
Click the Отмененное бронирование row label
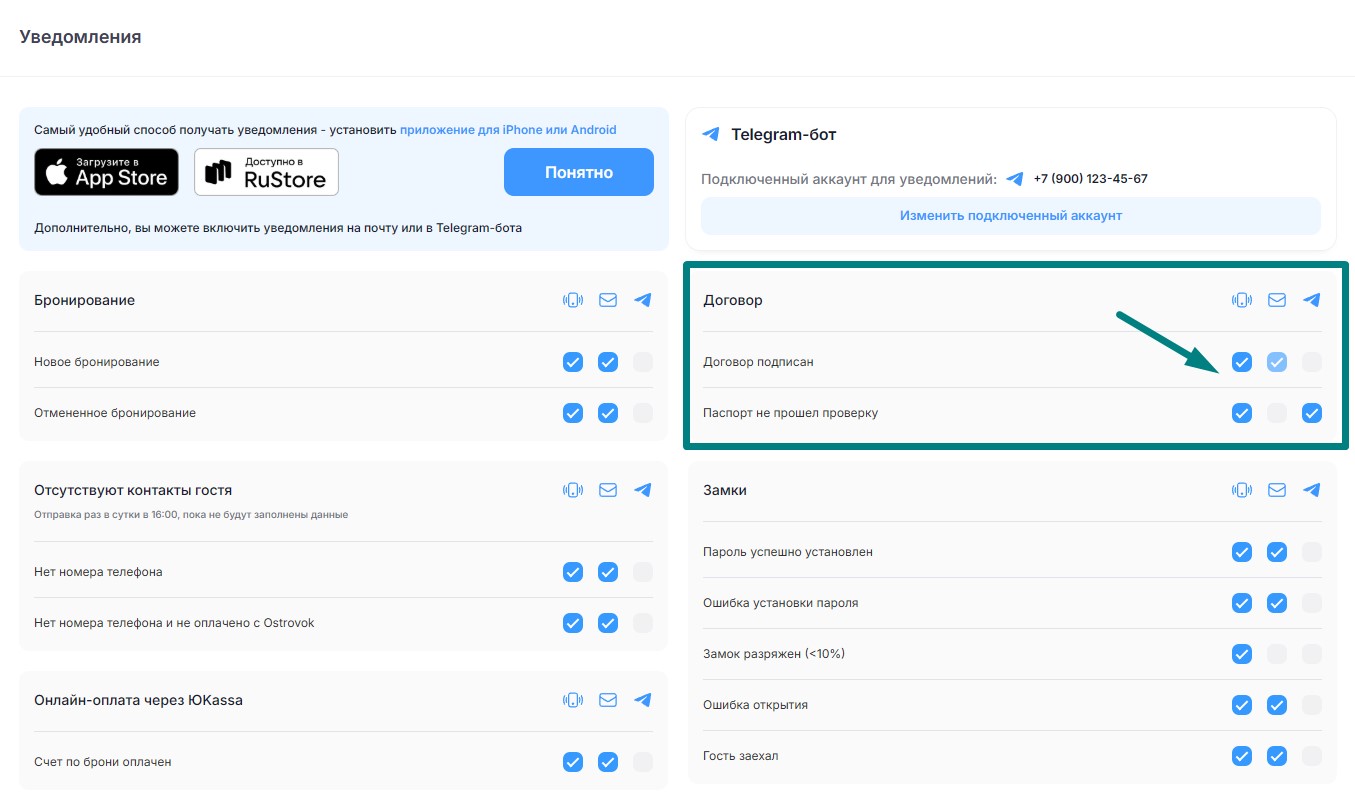click(x=115, y=413)
